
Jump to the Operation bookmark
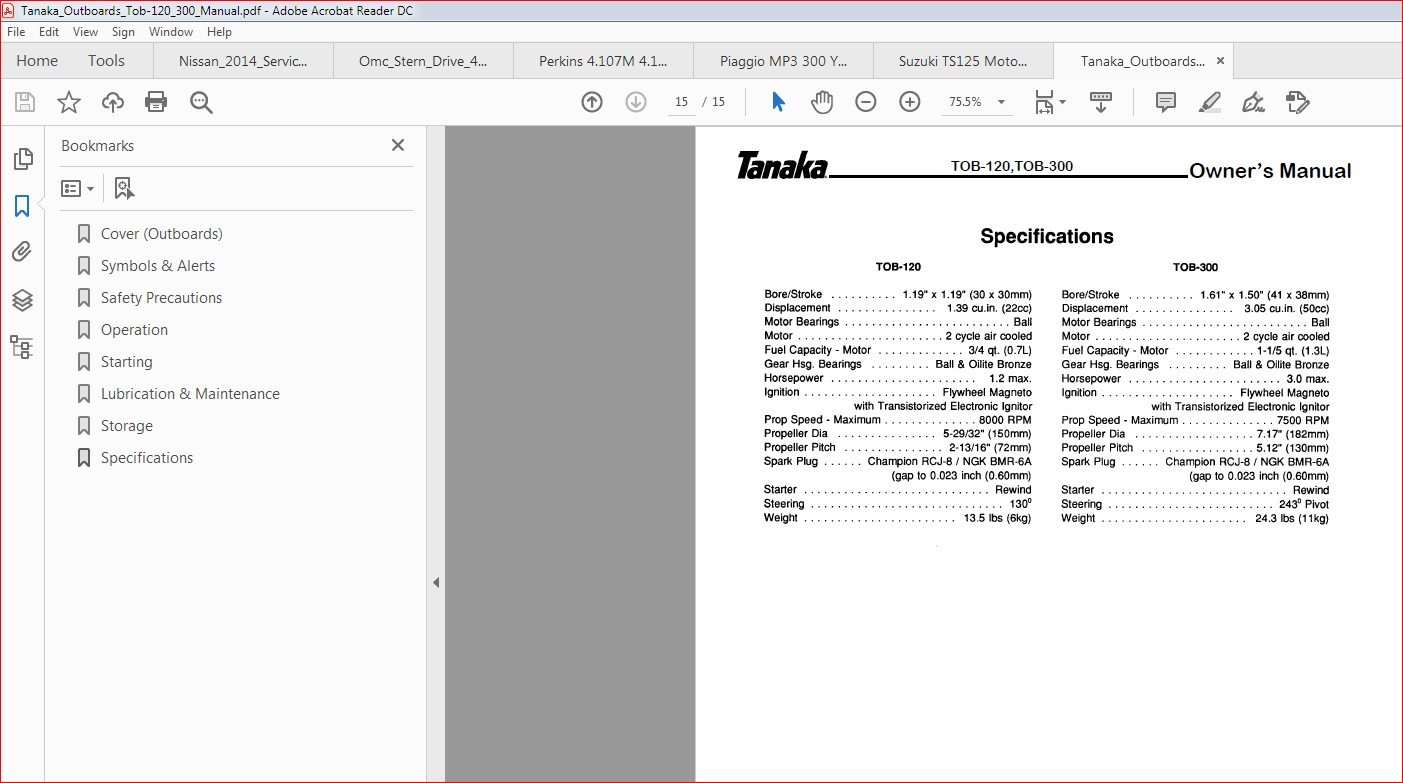[134, 330]
